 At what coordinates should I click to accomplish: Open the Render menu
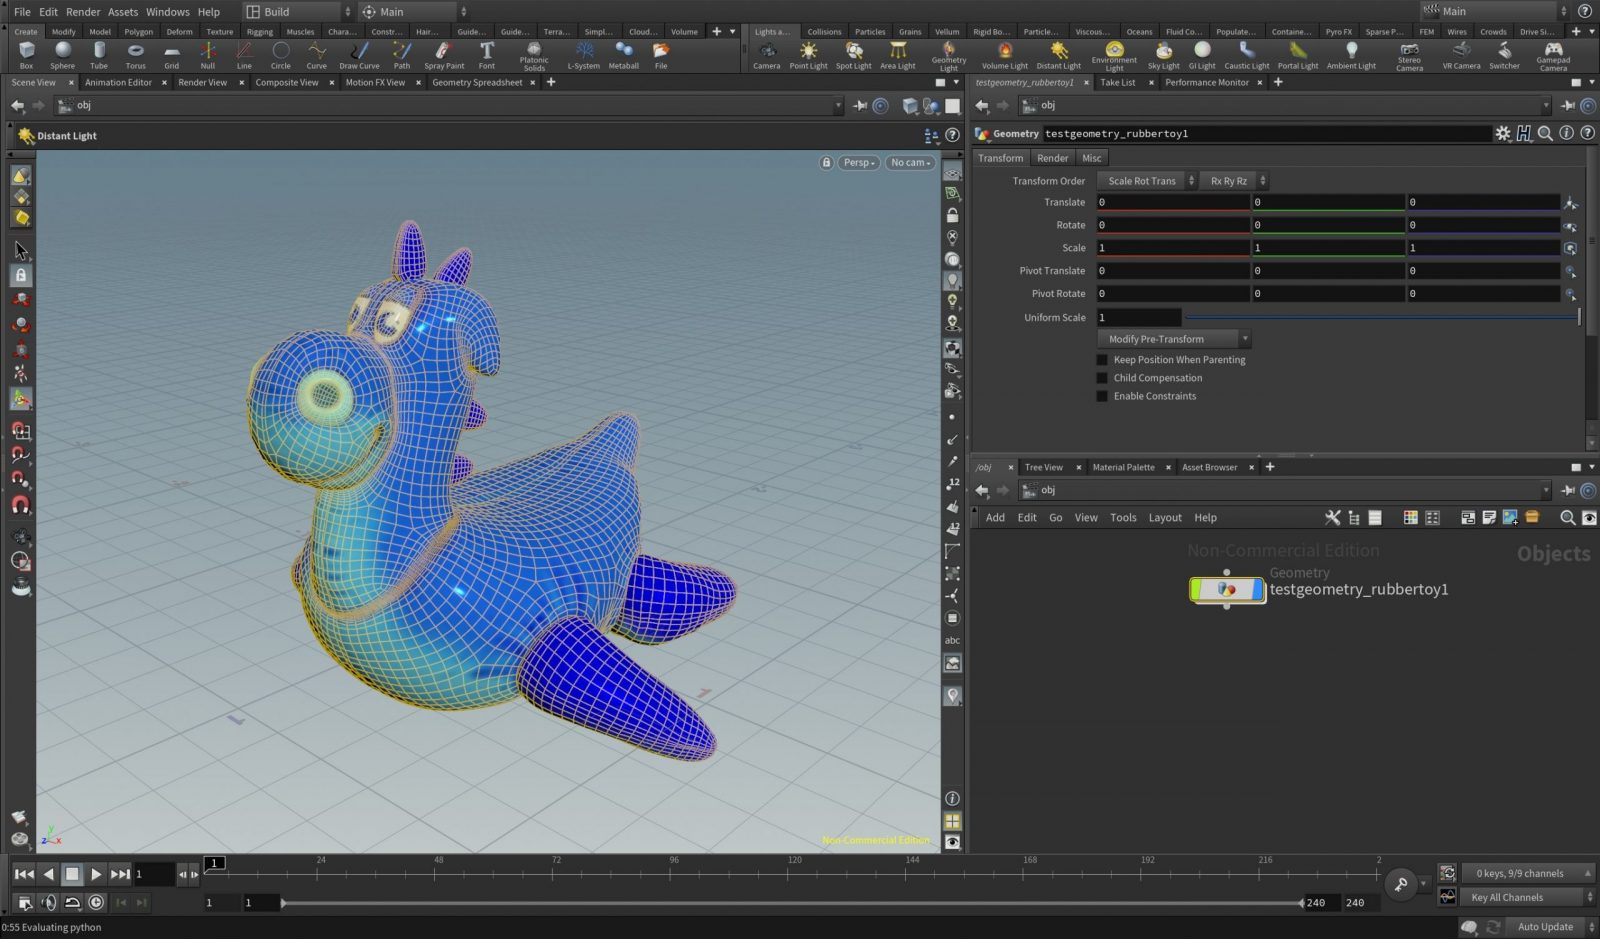[x=82, y=11]
